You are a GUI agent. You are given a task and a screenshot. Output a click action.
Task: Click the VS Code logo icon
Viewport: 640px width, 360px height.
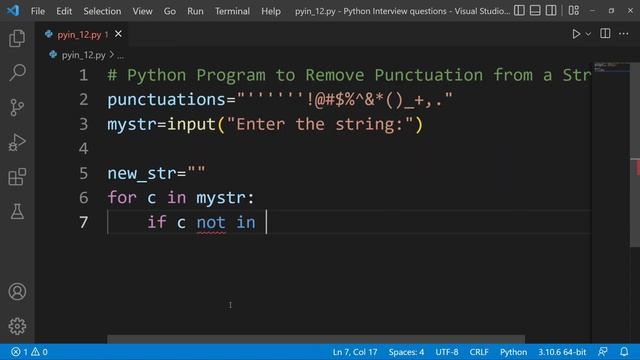[x=13, y=10]
